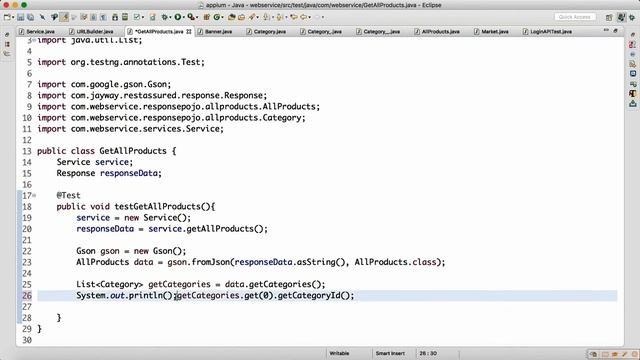640x360 pixels.
Task: Click the New Java Package icon
Action: click(207, 17)
